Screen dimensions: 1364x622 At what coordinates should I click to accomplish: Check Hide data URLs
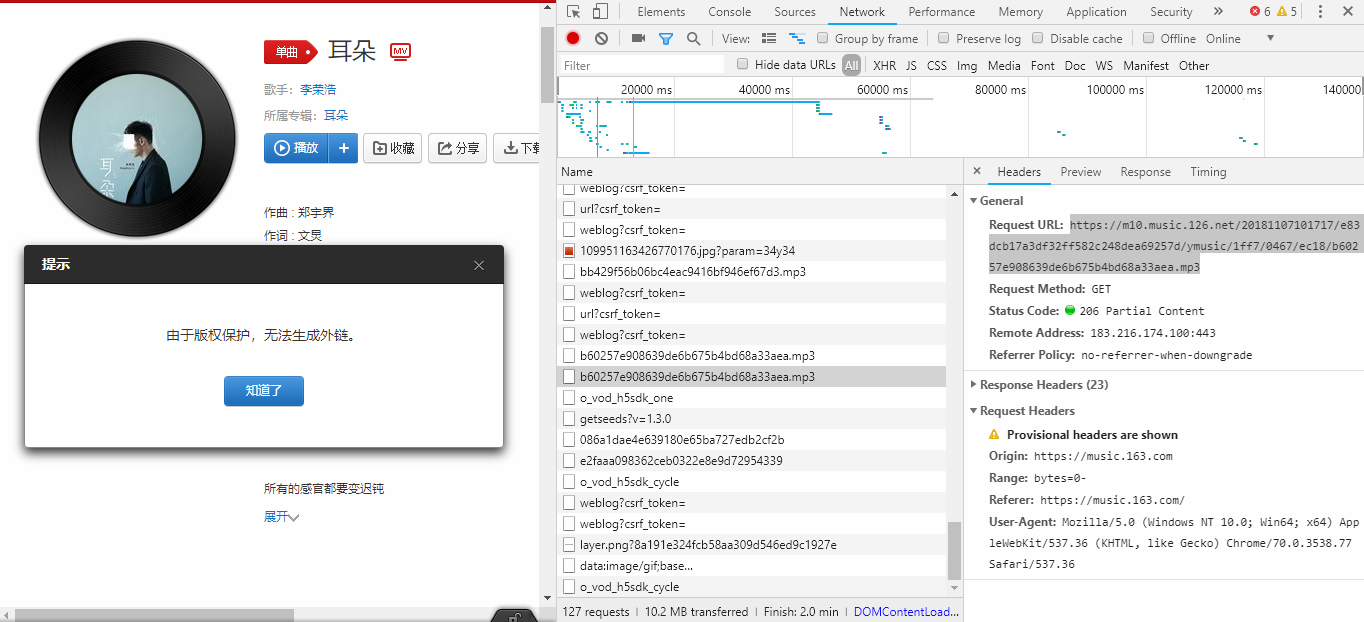tap(741, 64)
